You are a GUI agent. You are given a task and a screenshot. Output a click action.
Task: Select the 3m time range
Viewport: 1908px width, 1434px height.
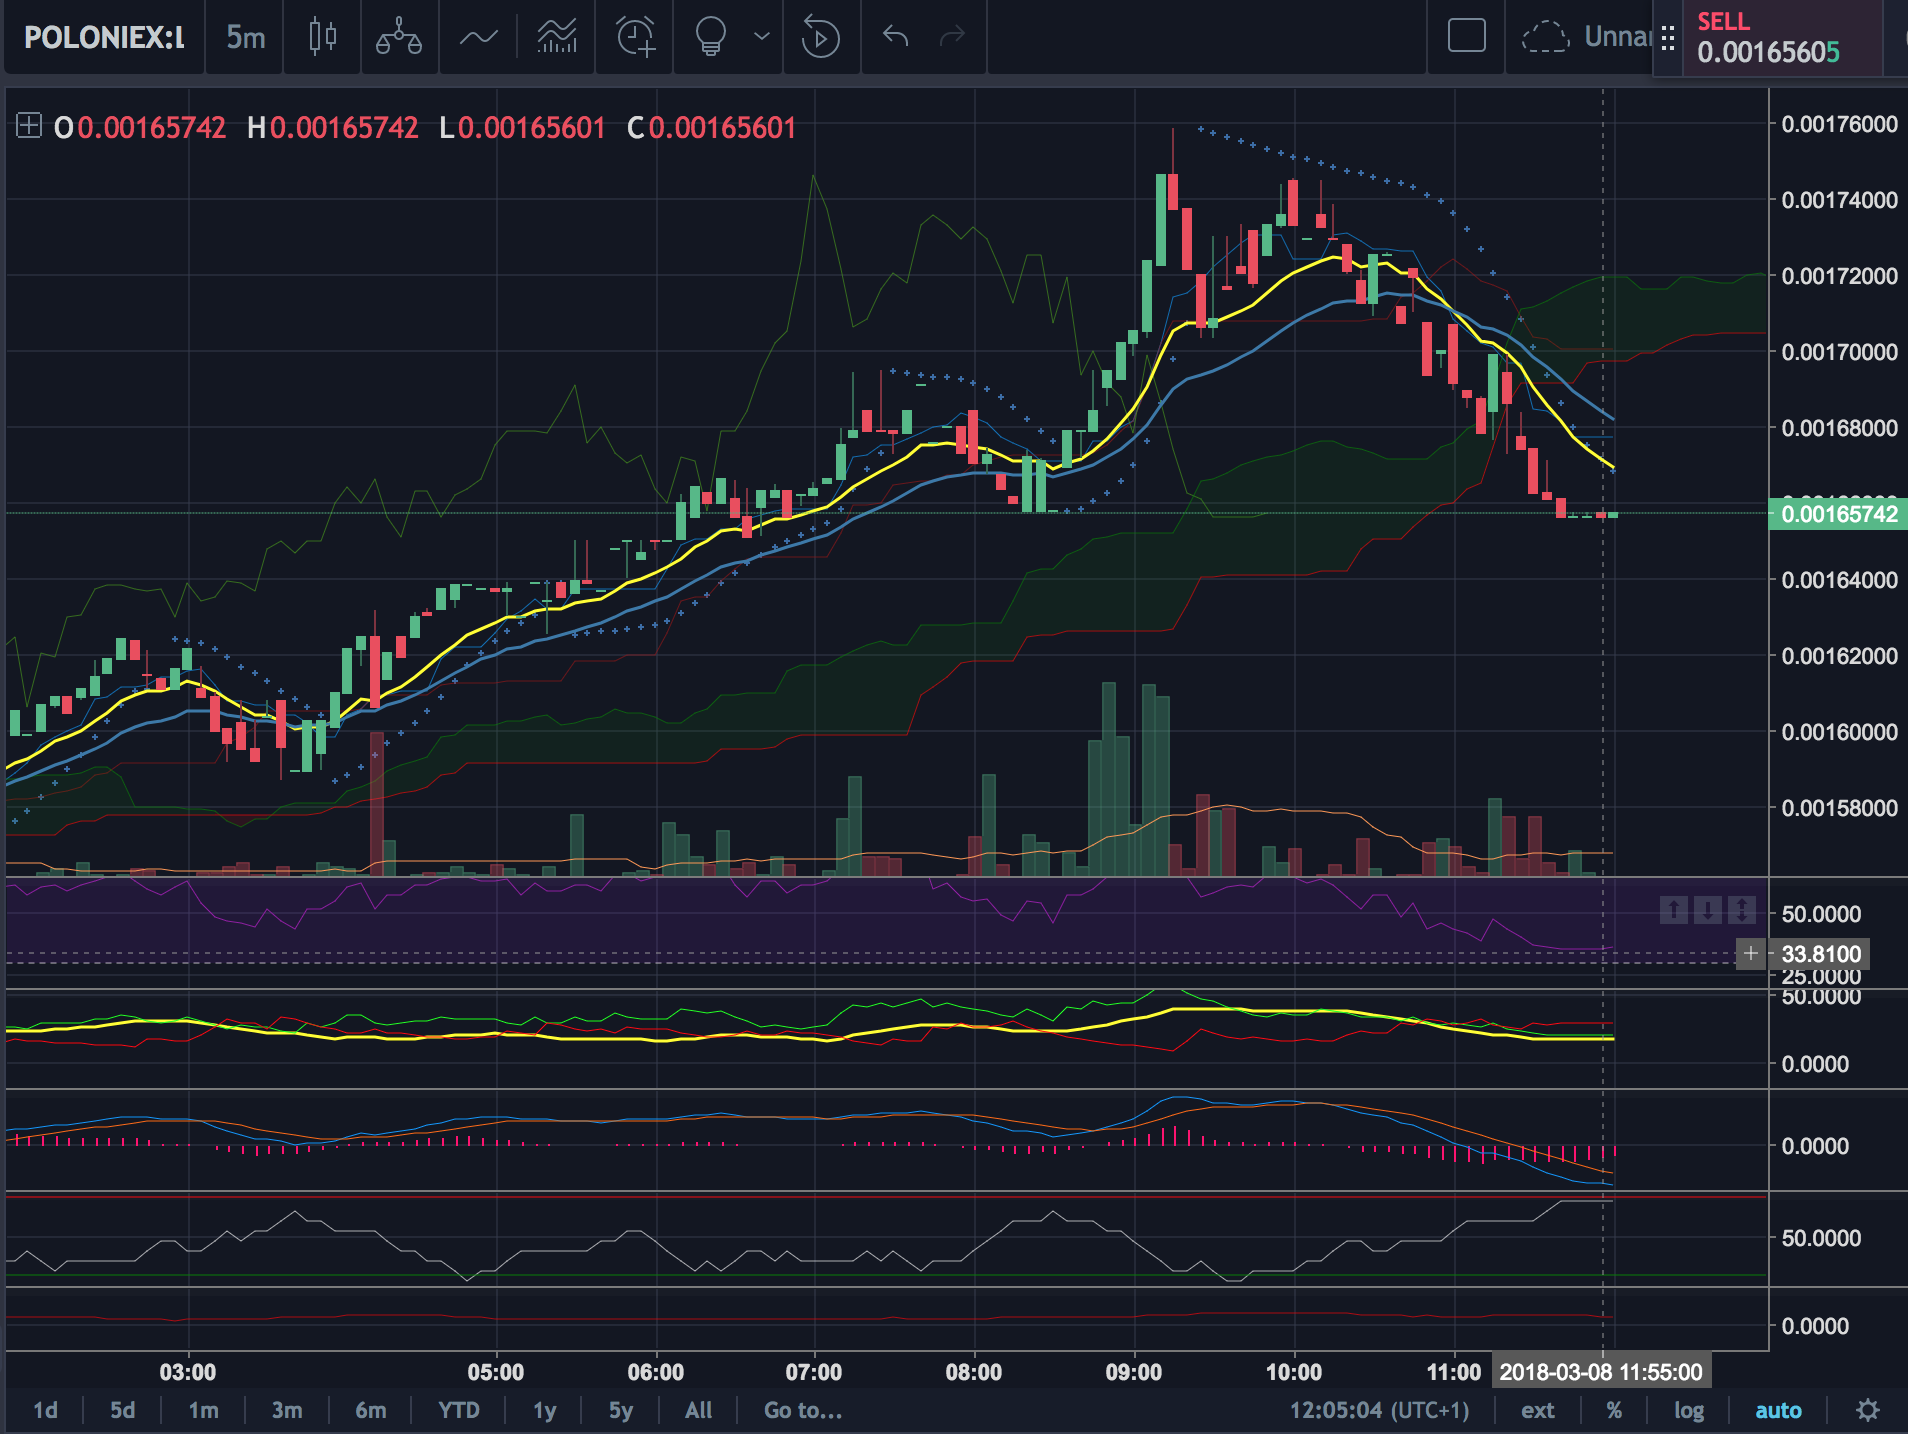coord(287,1410)
